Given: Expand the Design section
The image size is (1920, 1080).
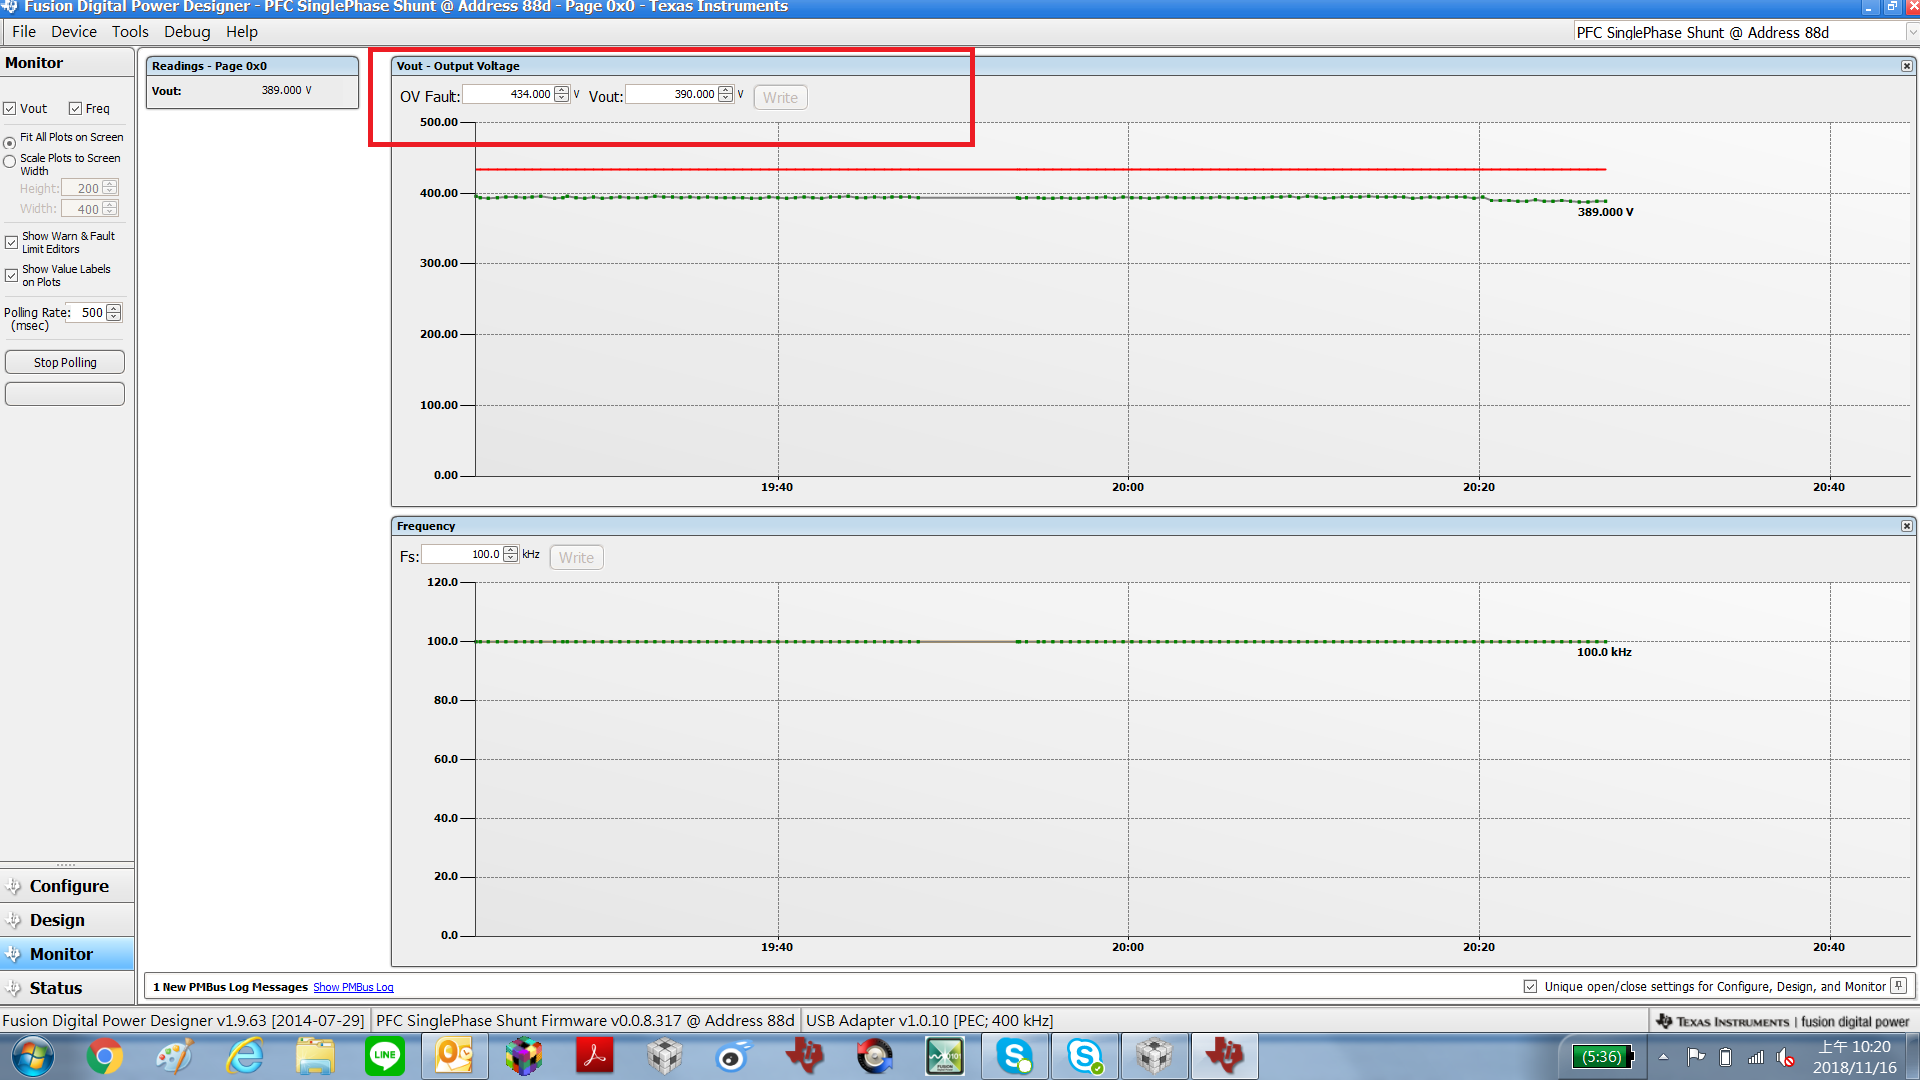Looking at the screenshot, I should point(67,920).
